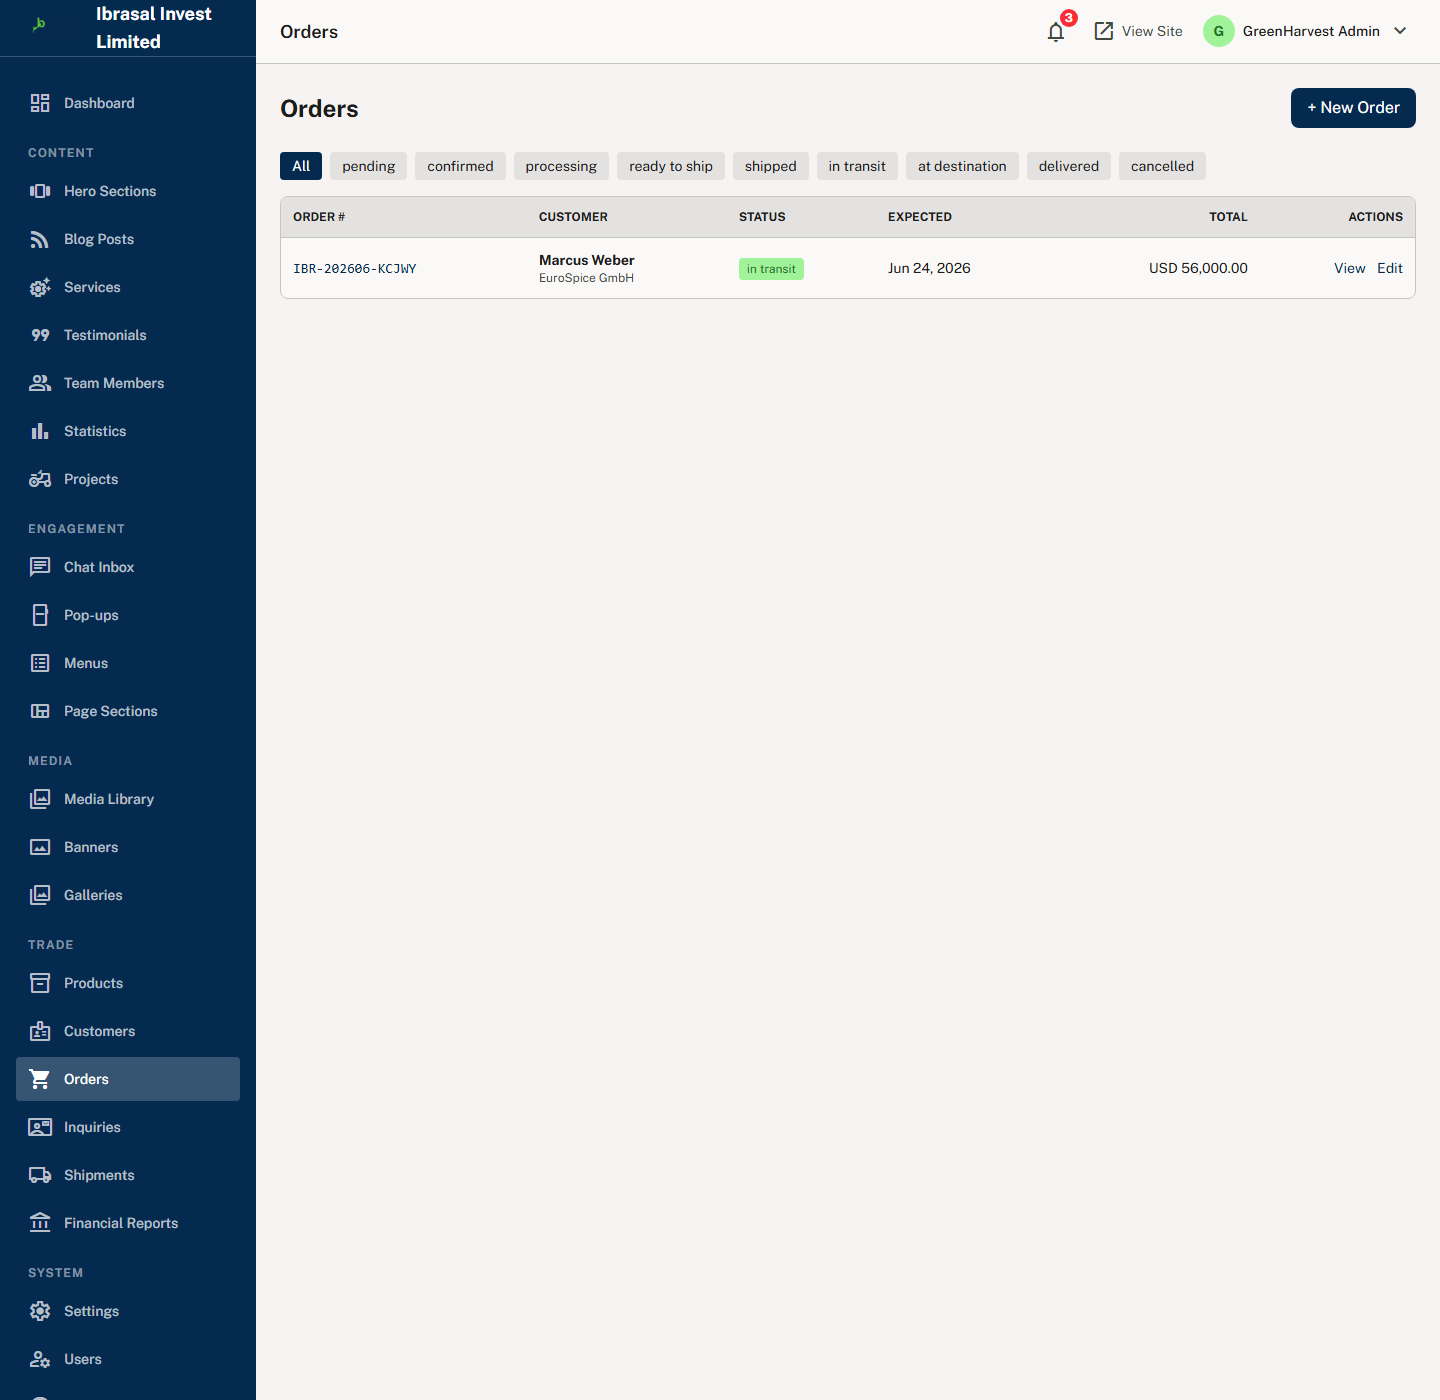This screenshot has height=1400, width=1440.
Task: Click the Hero Sections carousel icon
Action: [x=40, y=191]
